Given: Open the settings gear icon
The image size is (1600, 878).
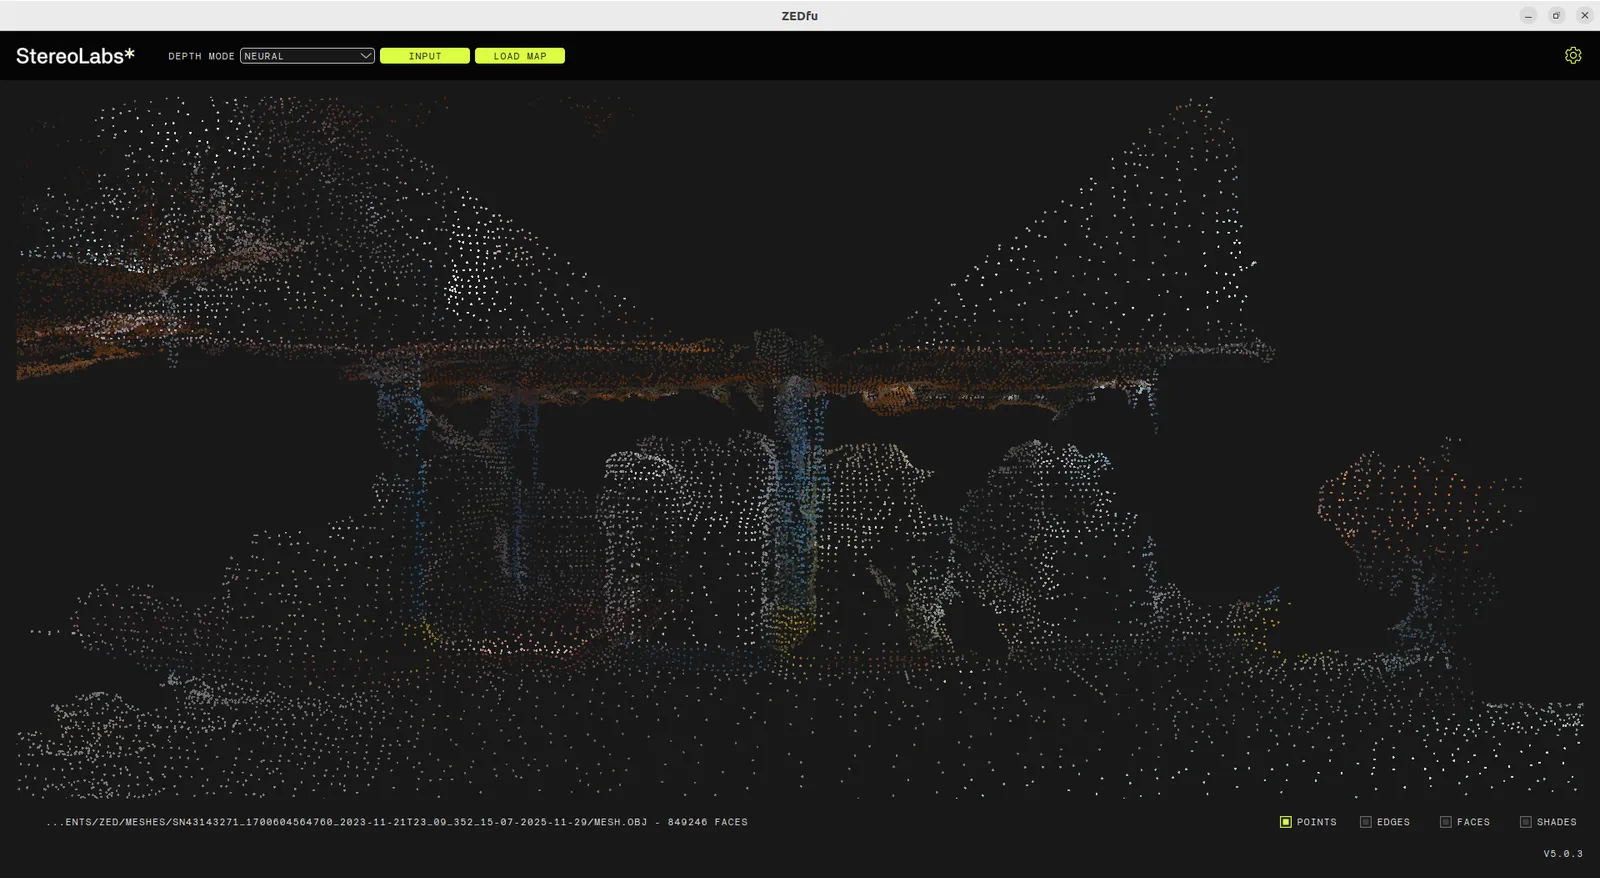Looking at the screenshot, I should 1573,56.
